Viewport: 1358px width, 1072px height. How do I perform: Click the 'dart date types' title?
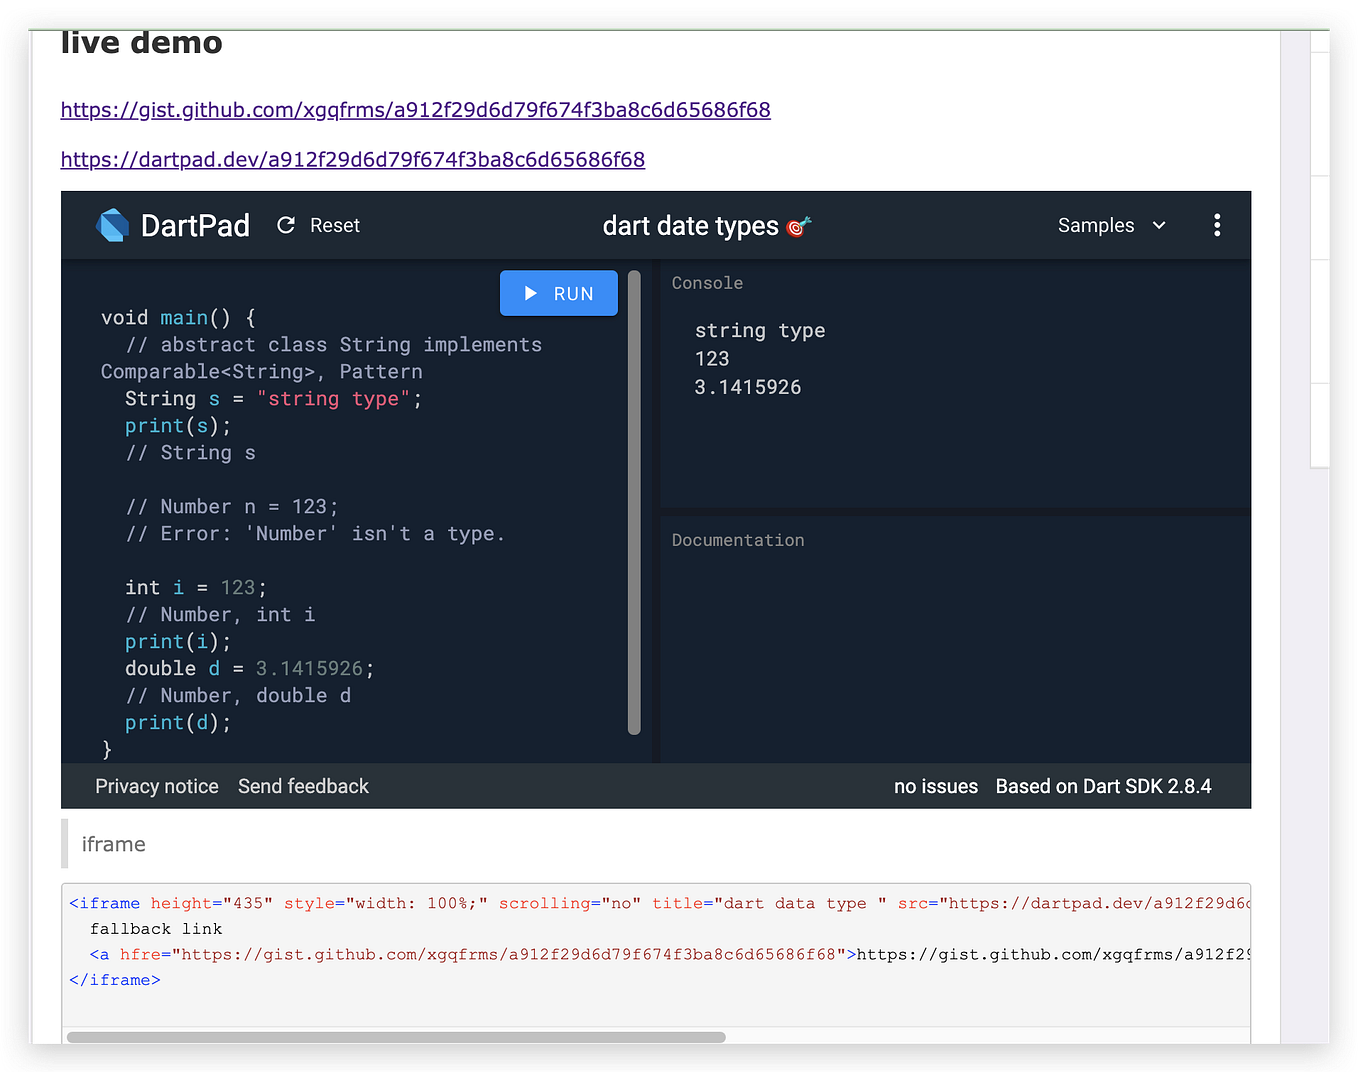pyautogui.click(x=690, y=227)
